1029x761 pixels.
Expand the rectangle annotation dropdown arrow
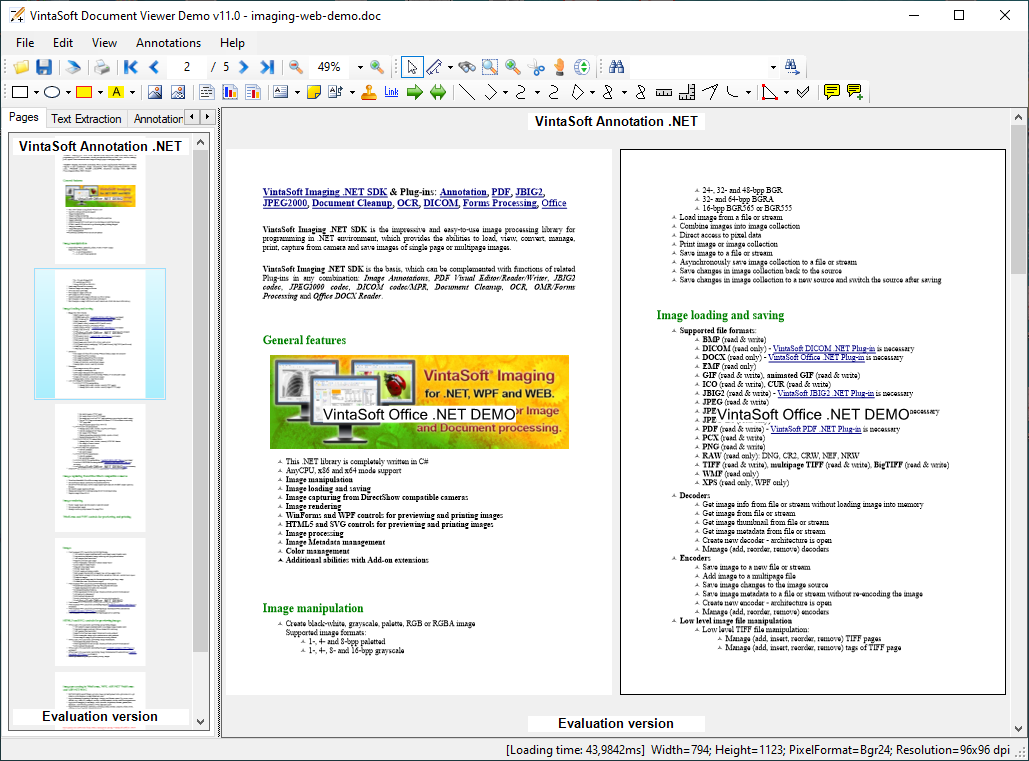click(34, 93)
